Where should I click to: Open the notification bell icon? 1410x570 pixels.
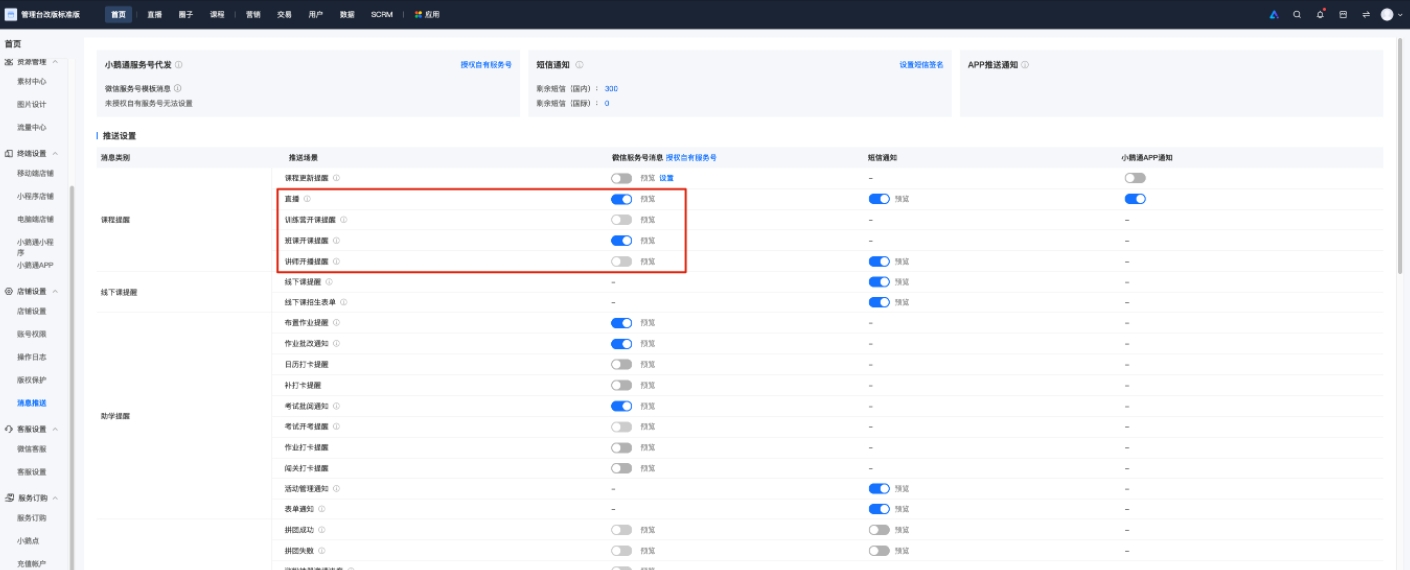point(1320,15)
